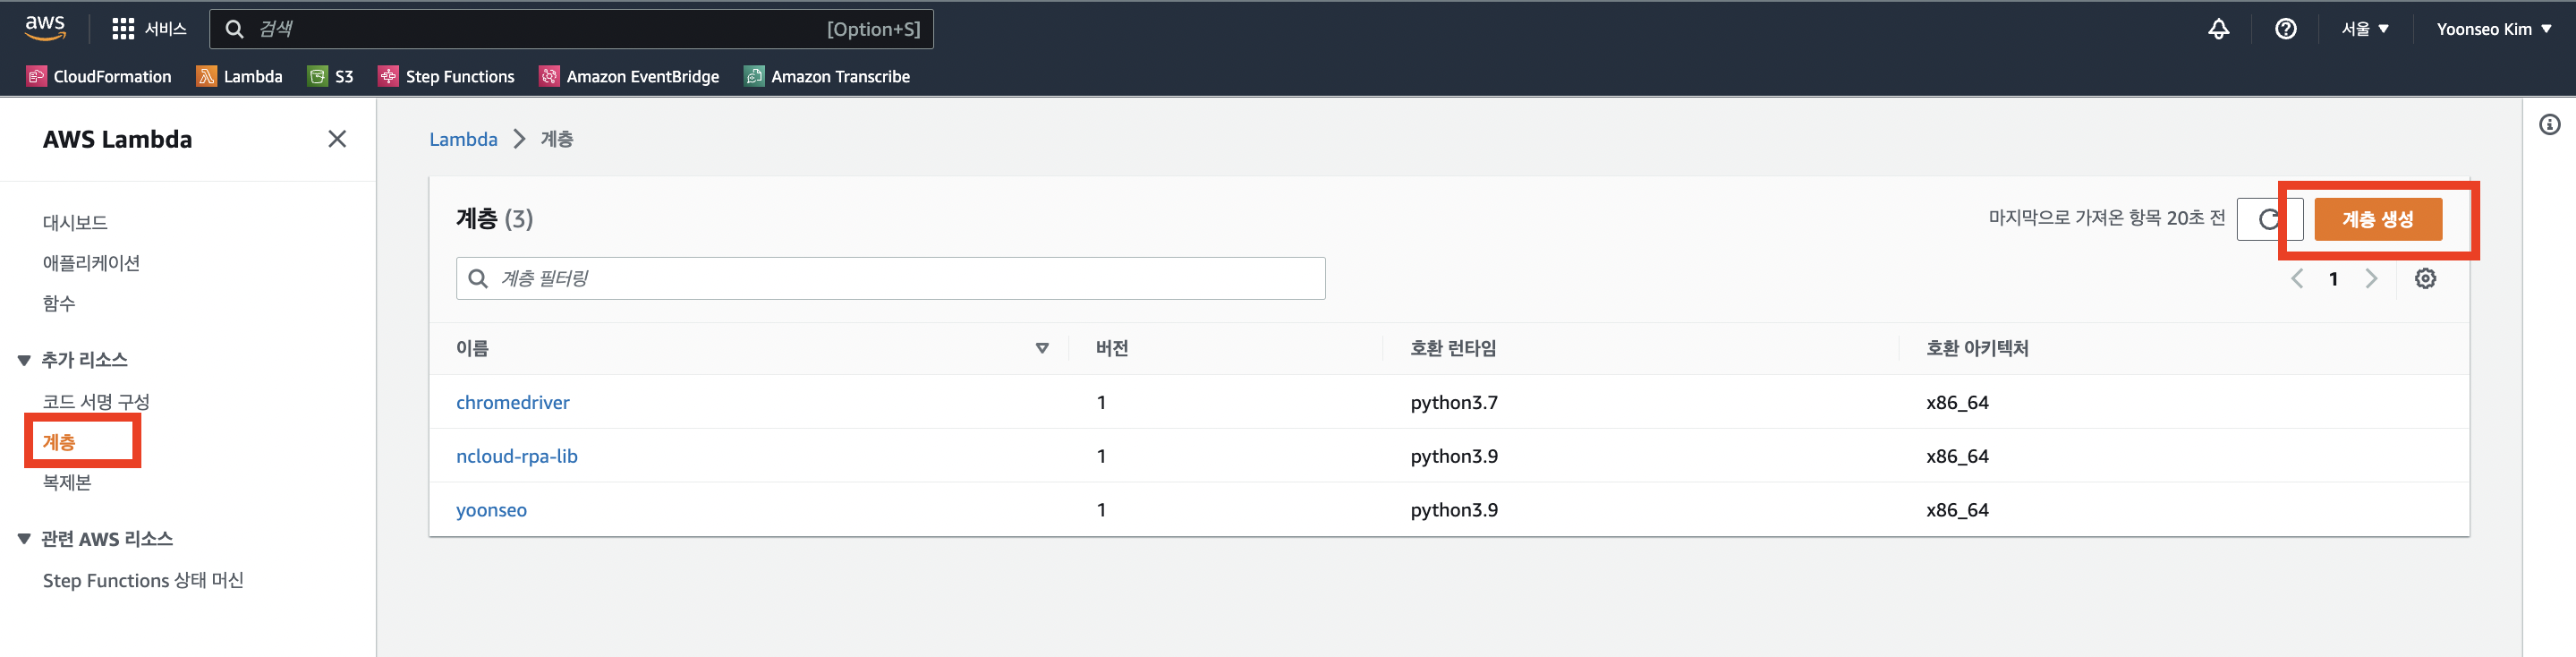
Task: Open CloudFormation shortcut in favorites bar
Action: pos(99,76)
